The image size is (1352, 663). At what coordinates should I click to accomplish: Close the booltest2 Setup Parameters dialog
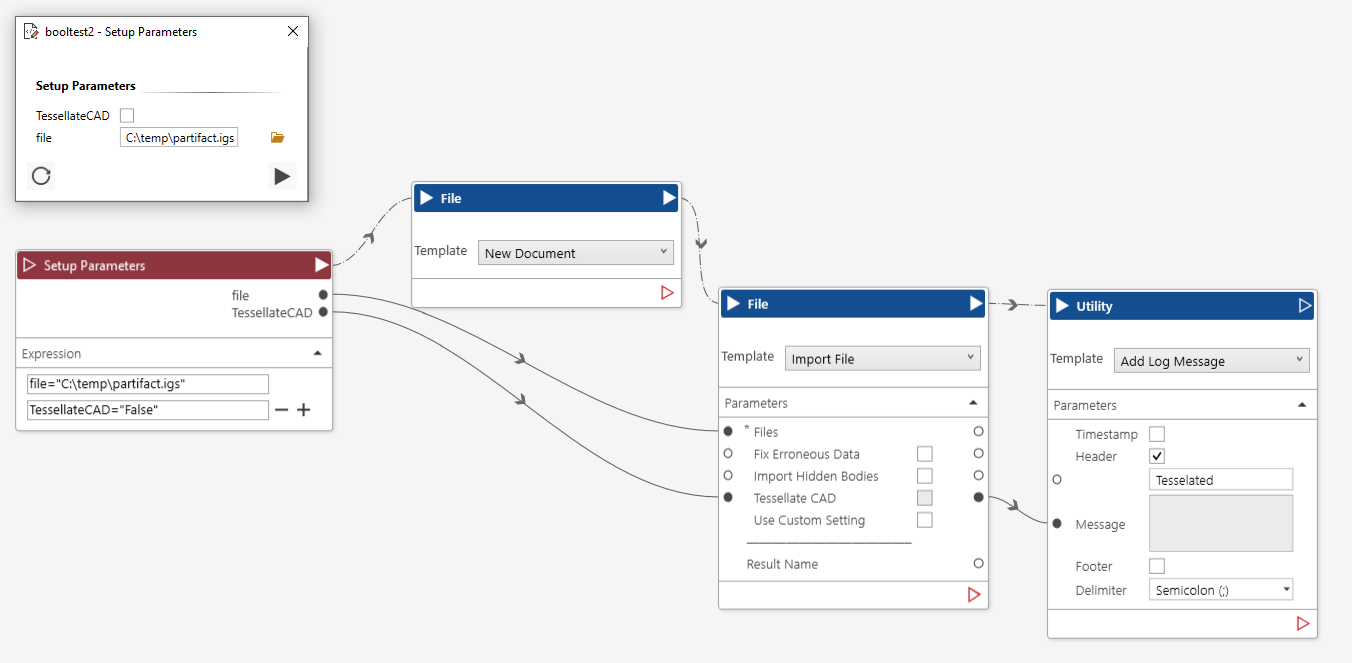pyautogui.click(x=293, y=31)
